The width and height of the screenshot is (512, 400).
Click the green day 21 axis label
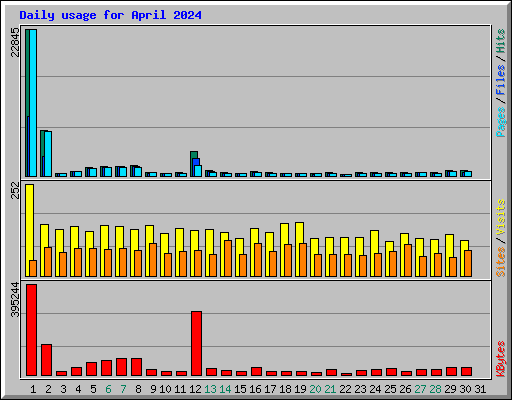coord(330,389)
